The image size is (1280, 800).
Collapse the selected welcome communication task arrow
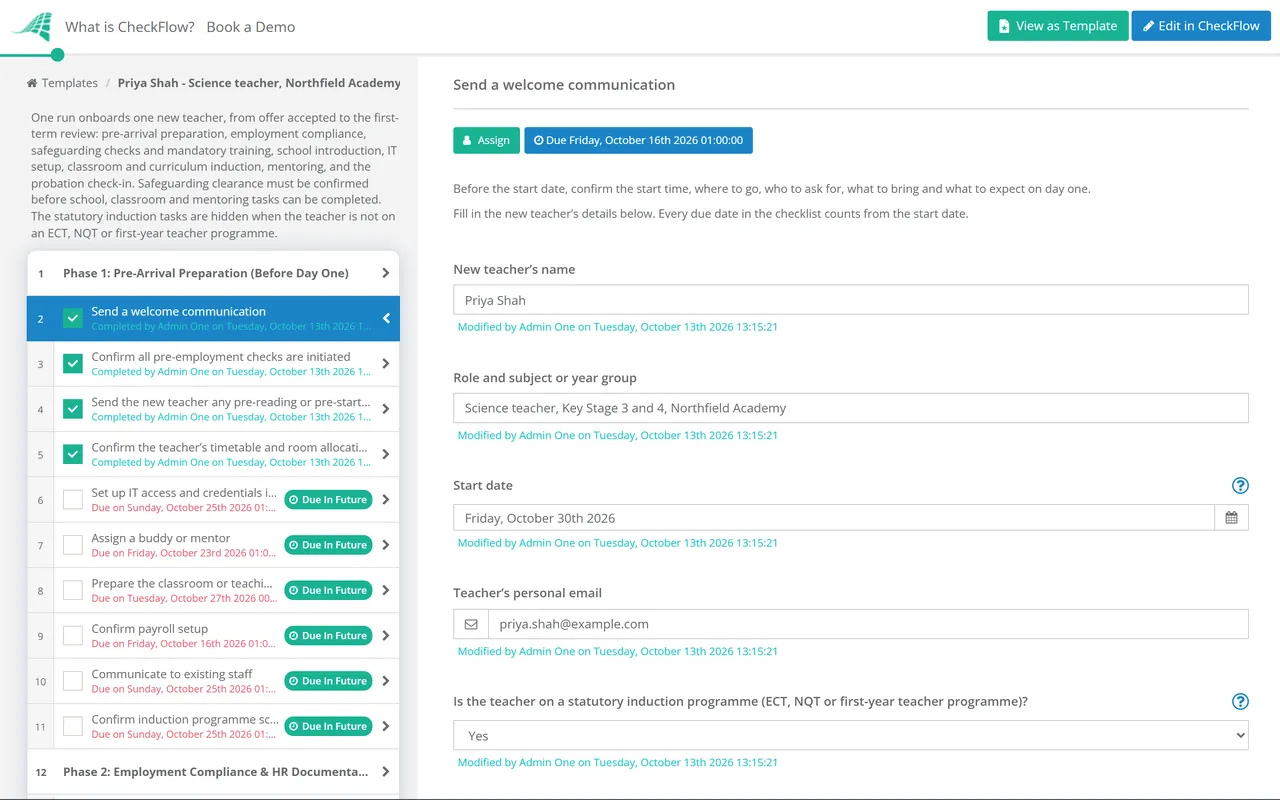pyautogui.click(x=386, y=319)
